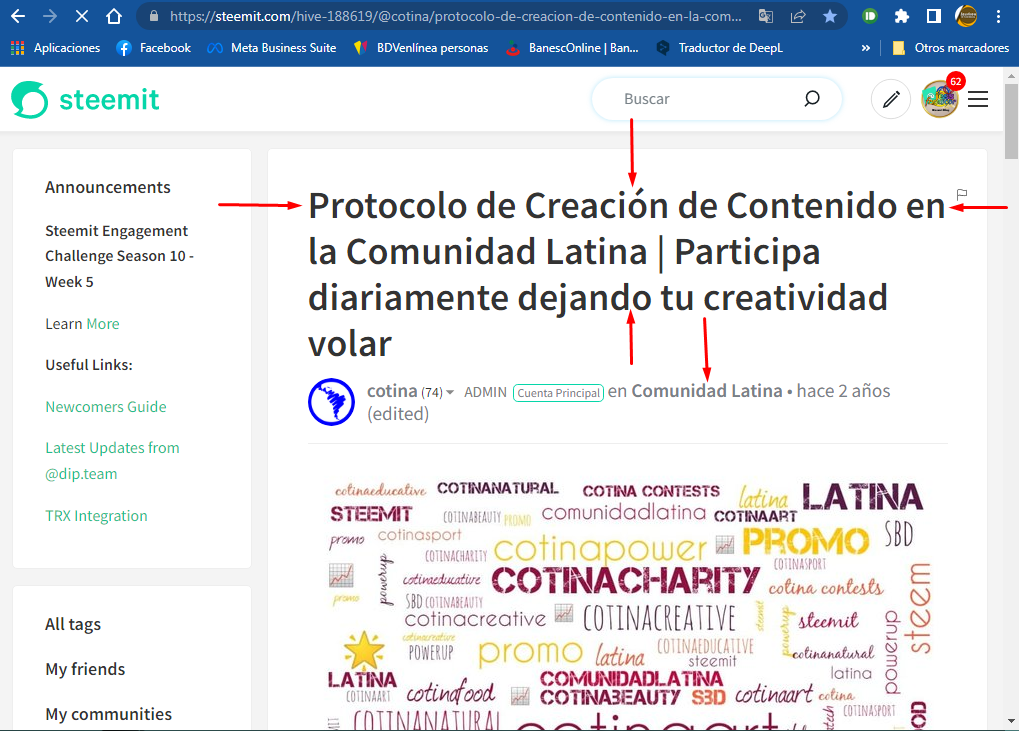Click the Steemit logo
This screenshot has width=1019, height=731.
(85, 99)
